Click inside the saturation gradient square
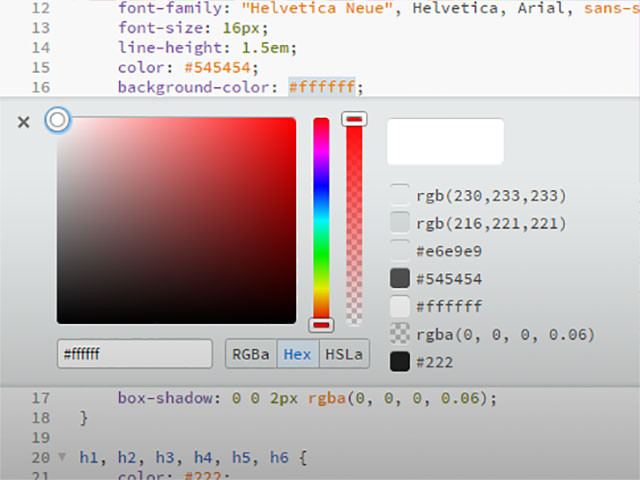Screen dimensions: 640x480 click(176, 220)
